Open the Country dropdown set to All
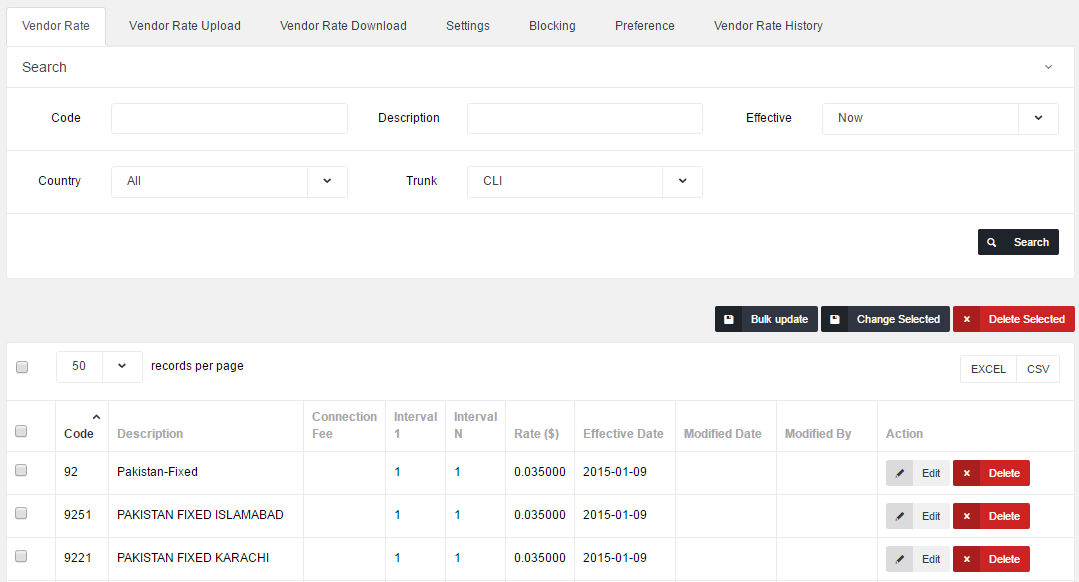Viewport: 1079px width, 582px height. click(229, 181)
